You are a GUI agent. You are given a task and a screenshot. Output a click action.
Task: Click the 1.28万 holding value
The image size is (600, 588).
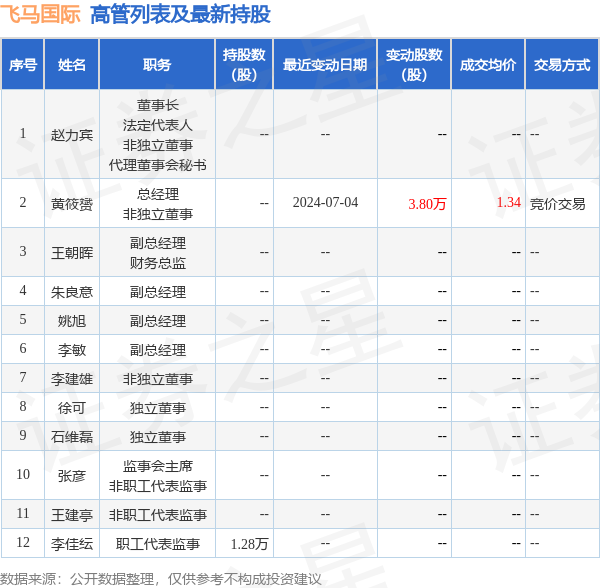pyautogui.click(x=249, y=544)
